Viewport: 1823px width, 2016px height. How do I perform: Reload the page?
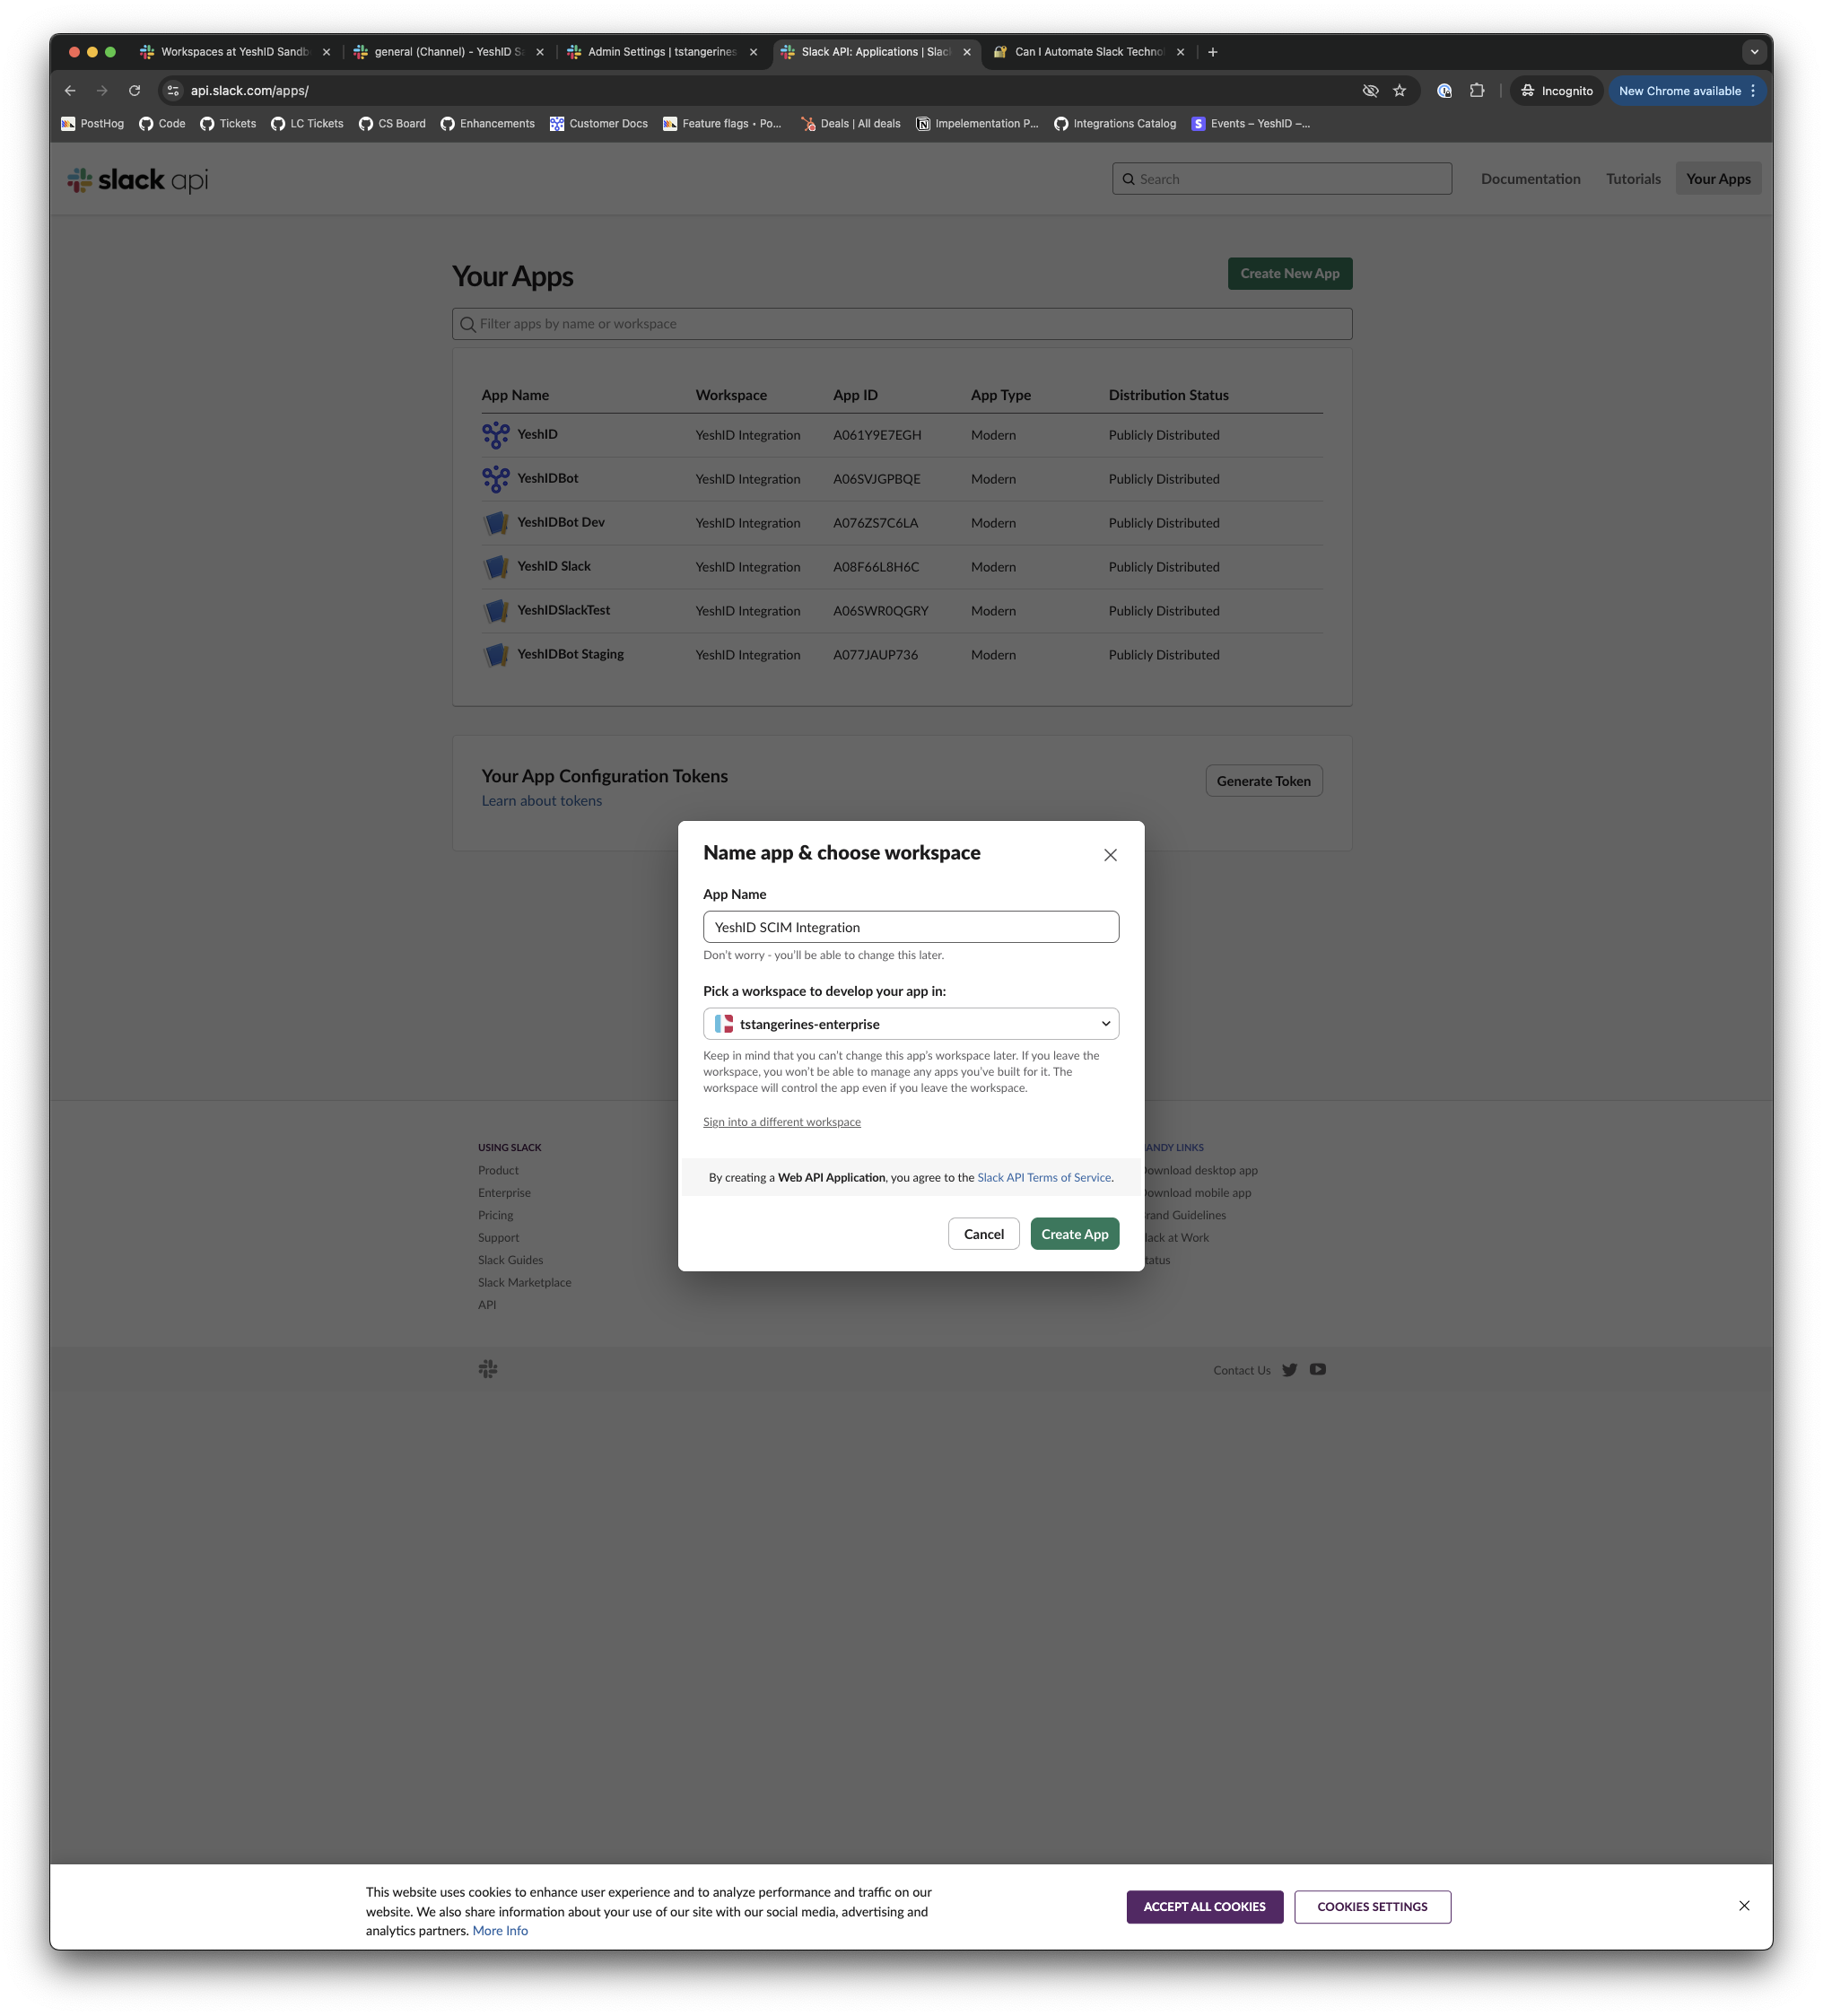[135, 91]
